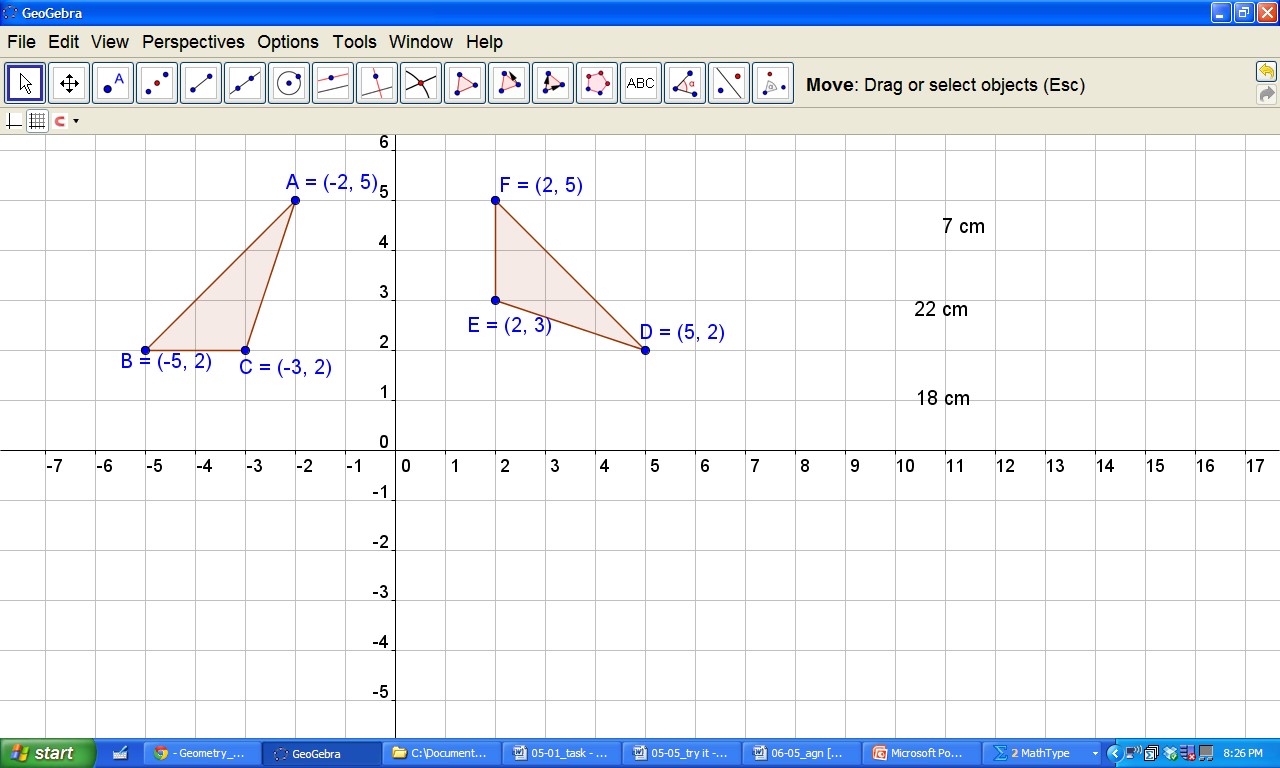The width and height of the screenshot is (1280, 768).
Task: Expand the grouped MathType taskbar button
Action: 1042,753
